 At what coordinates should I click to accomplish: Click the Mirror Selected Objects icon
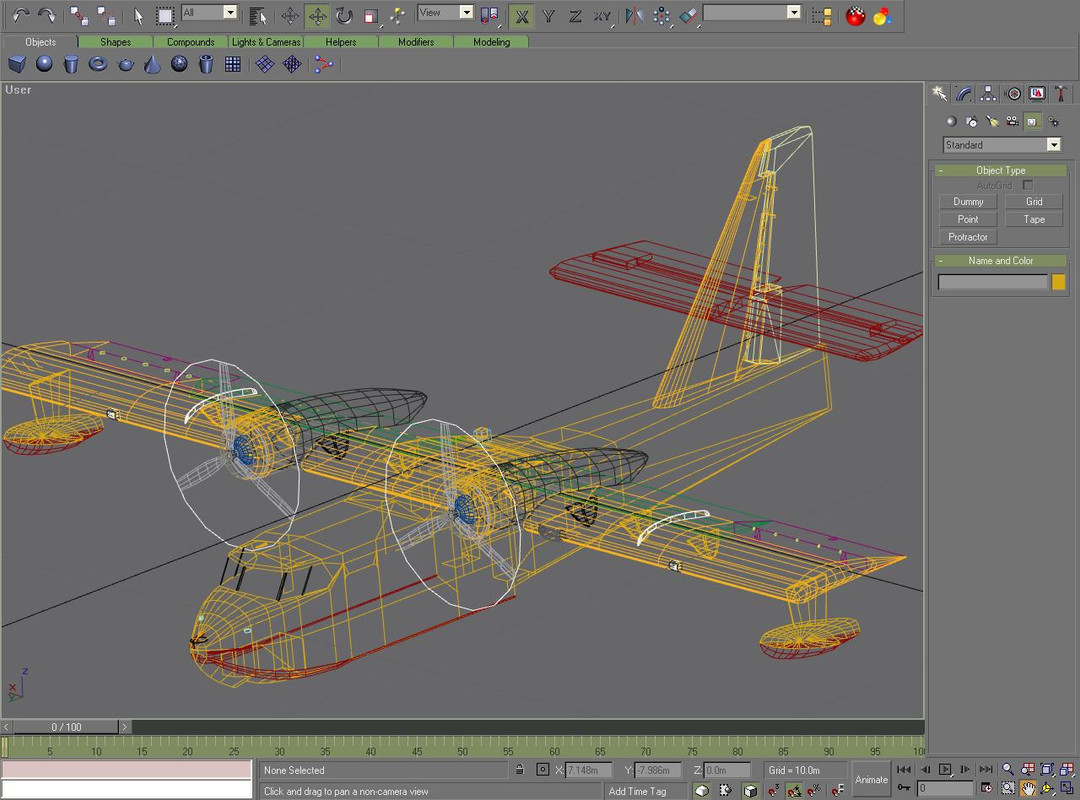[x=634, y=15]
